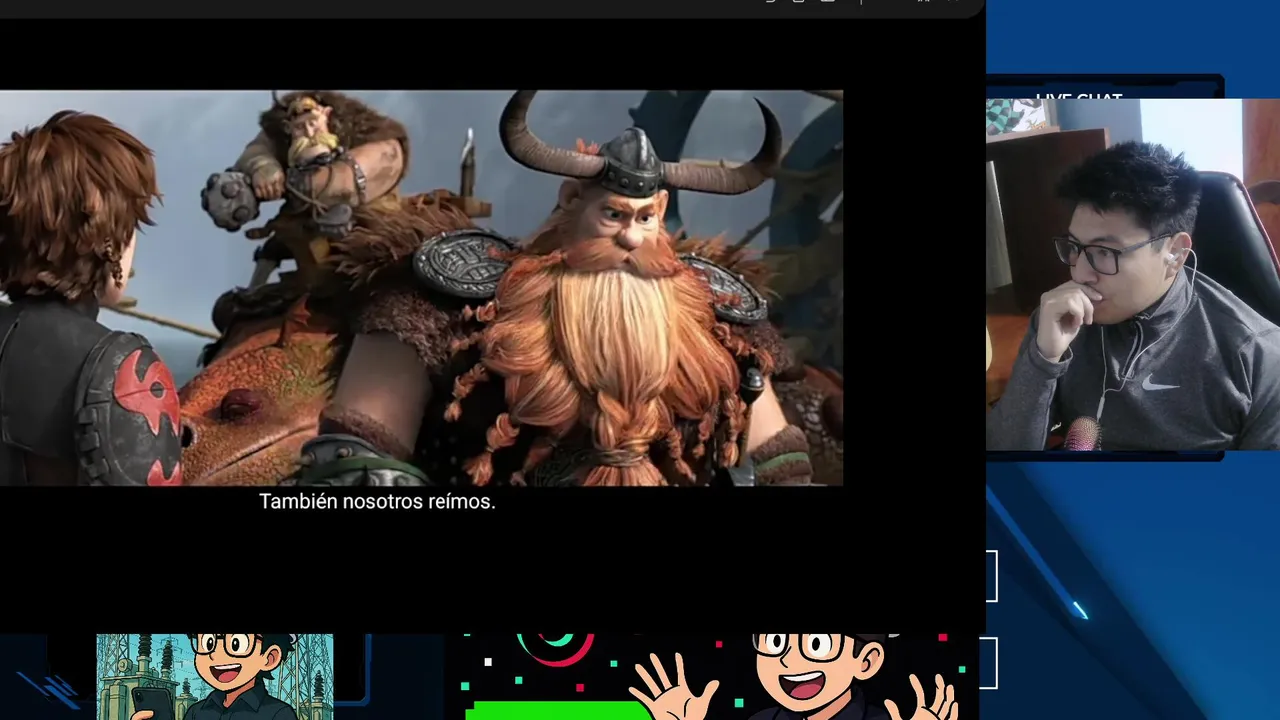Click the waving cartoon avatar with glasses
This screenshot has width=1280, height=720.
[795, 677]
